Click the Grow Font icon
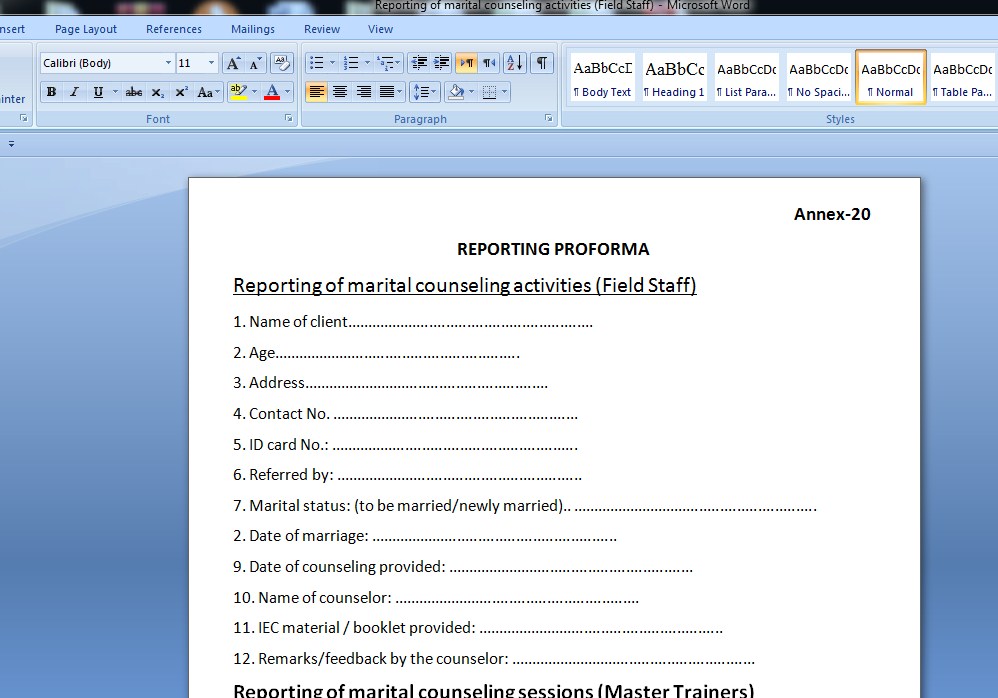The image size is (998, 698). (x=233, y=64)
